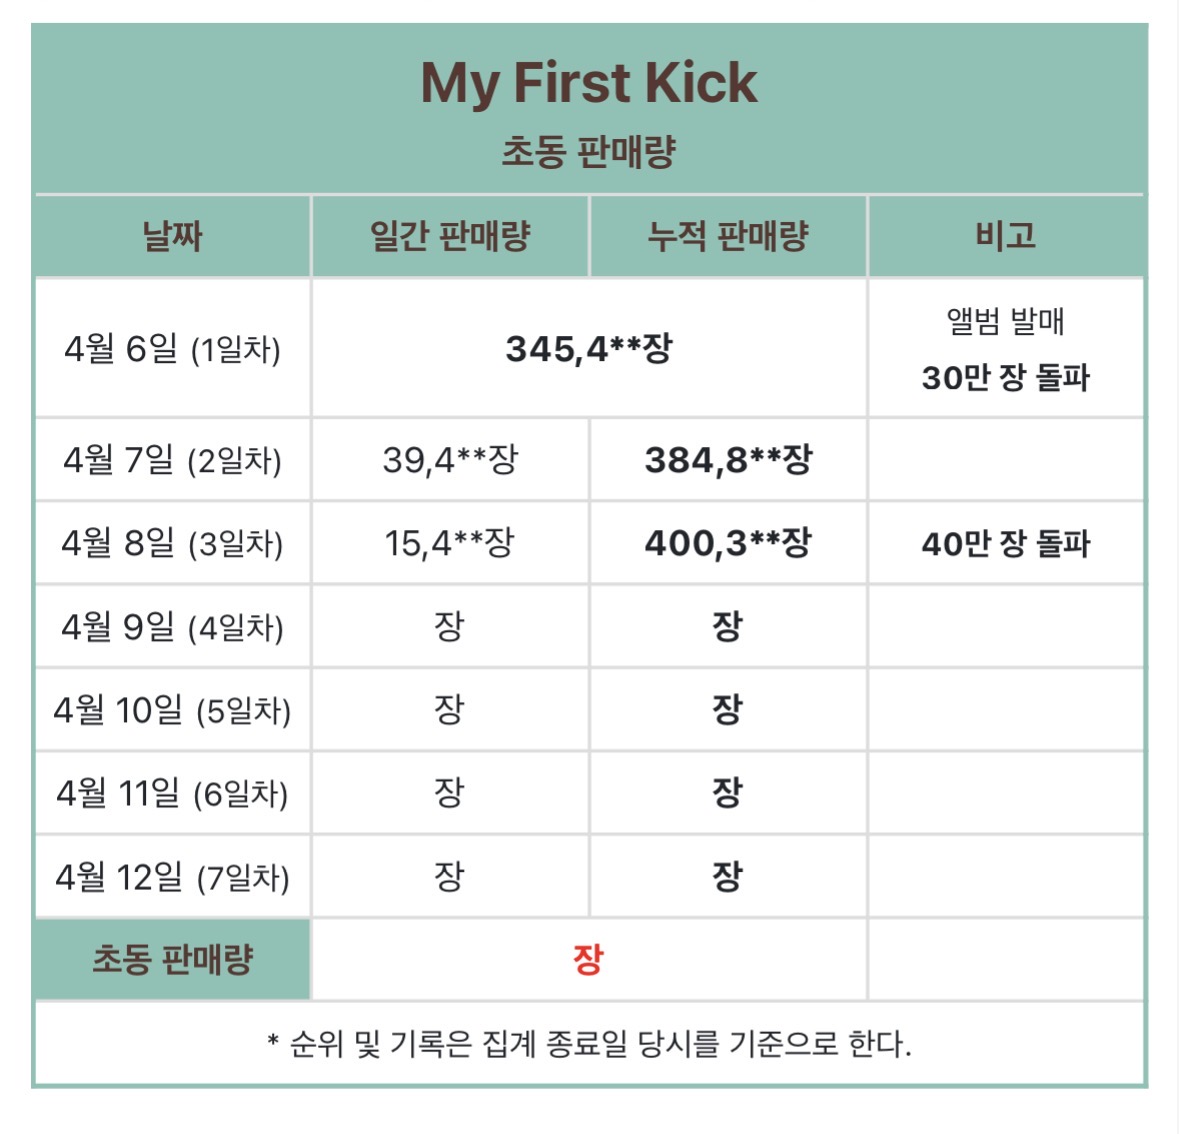This screenshot has width=1179, height=1134.
Task: Click the 30만 장 돌파 note
Action: (x=1005, y=377)
